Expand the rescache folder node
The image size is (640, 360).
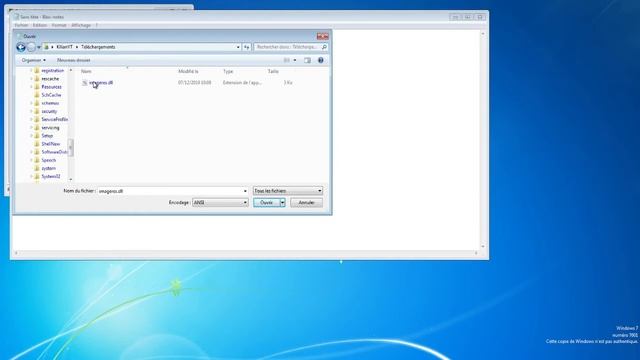click(31, 79)
